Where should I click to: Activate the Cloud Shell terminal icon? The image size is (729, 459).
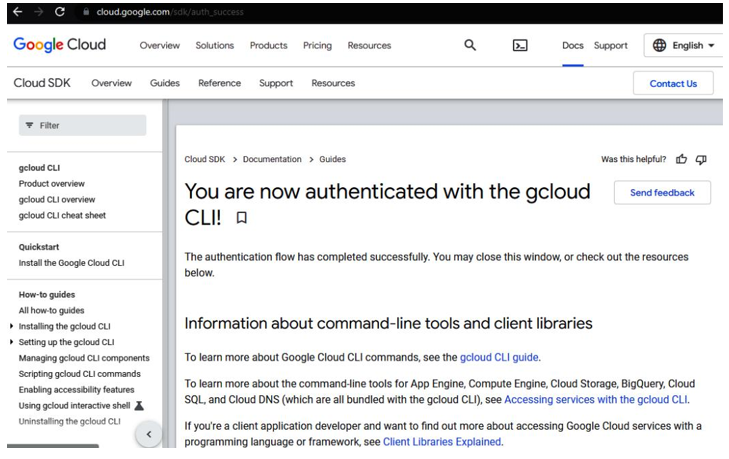click(520, 46)
